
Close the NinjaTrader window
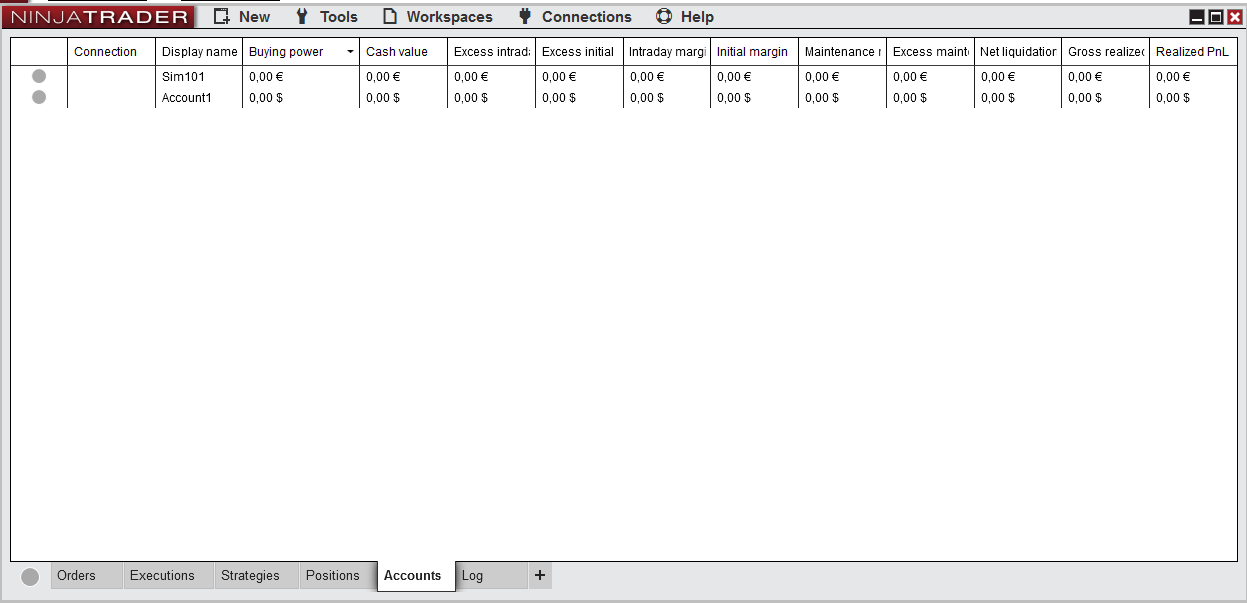point(1234,17)
